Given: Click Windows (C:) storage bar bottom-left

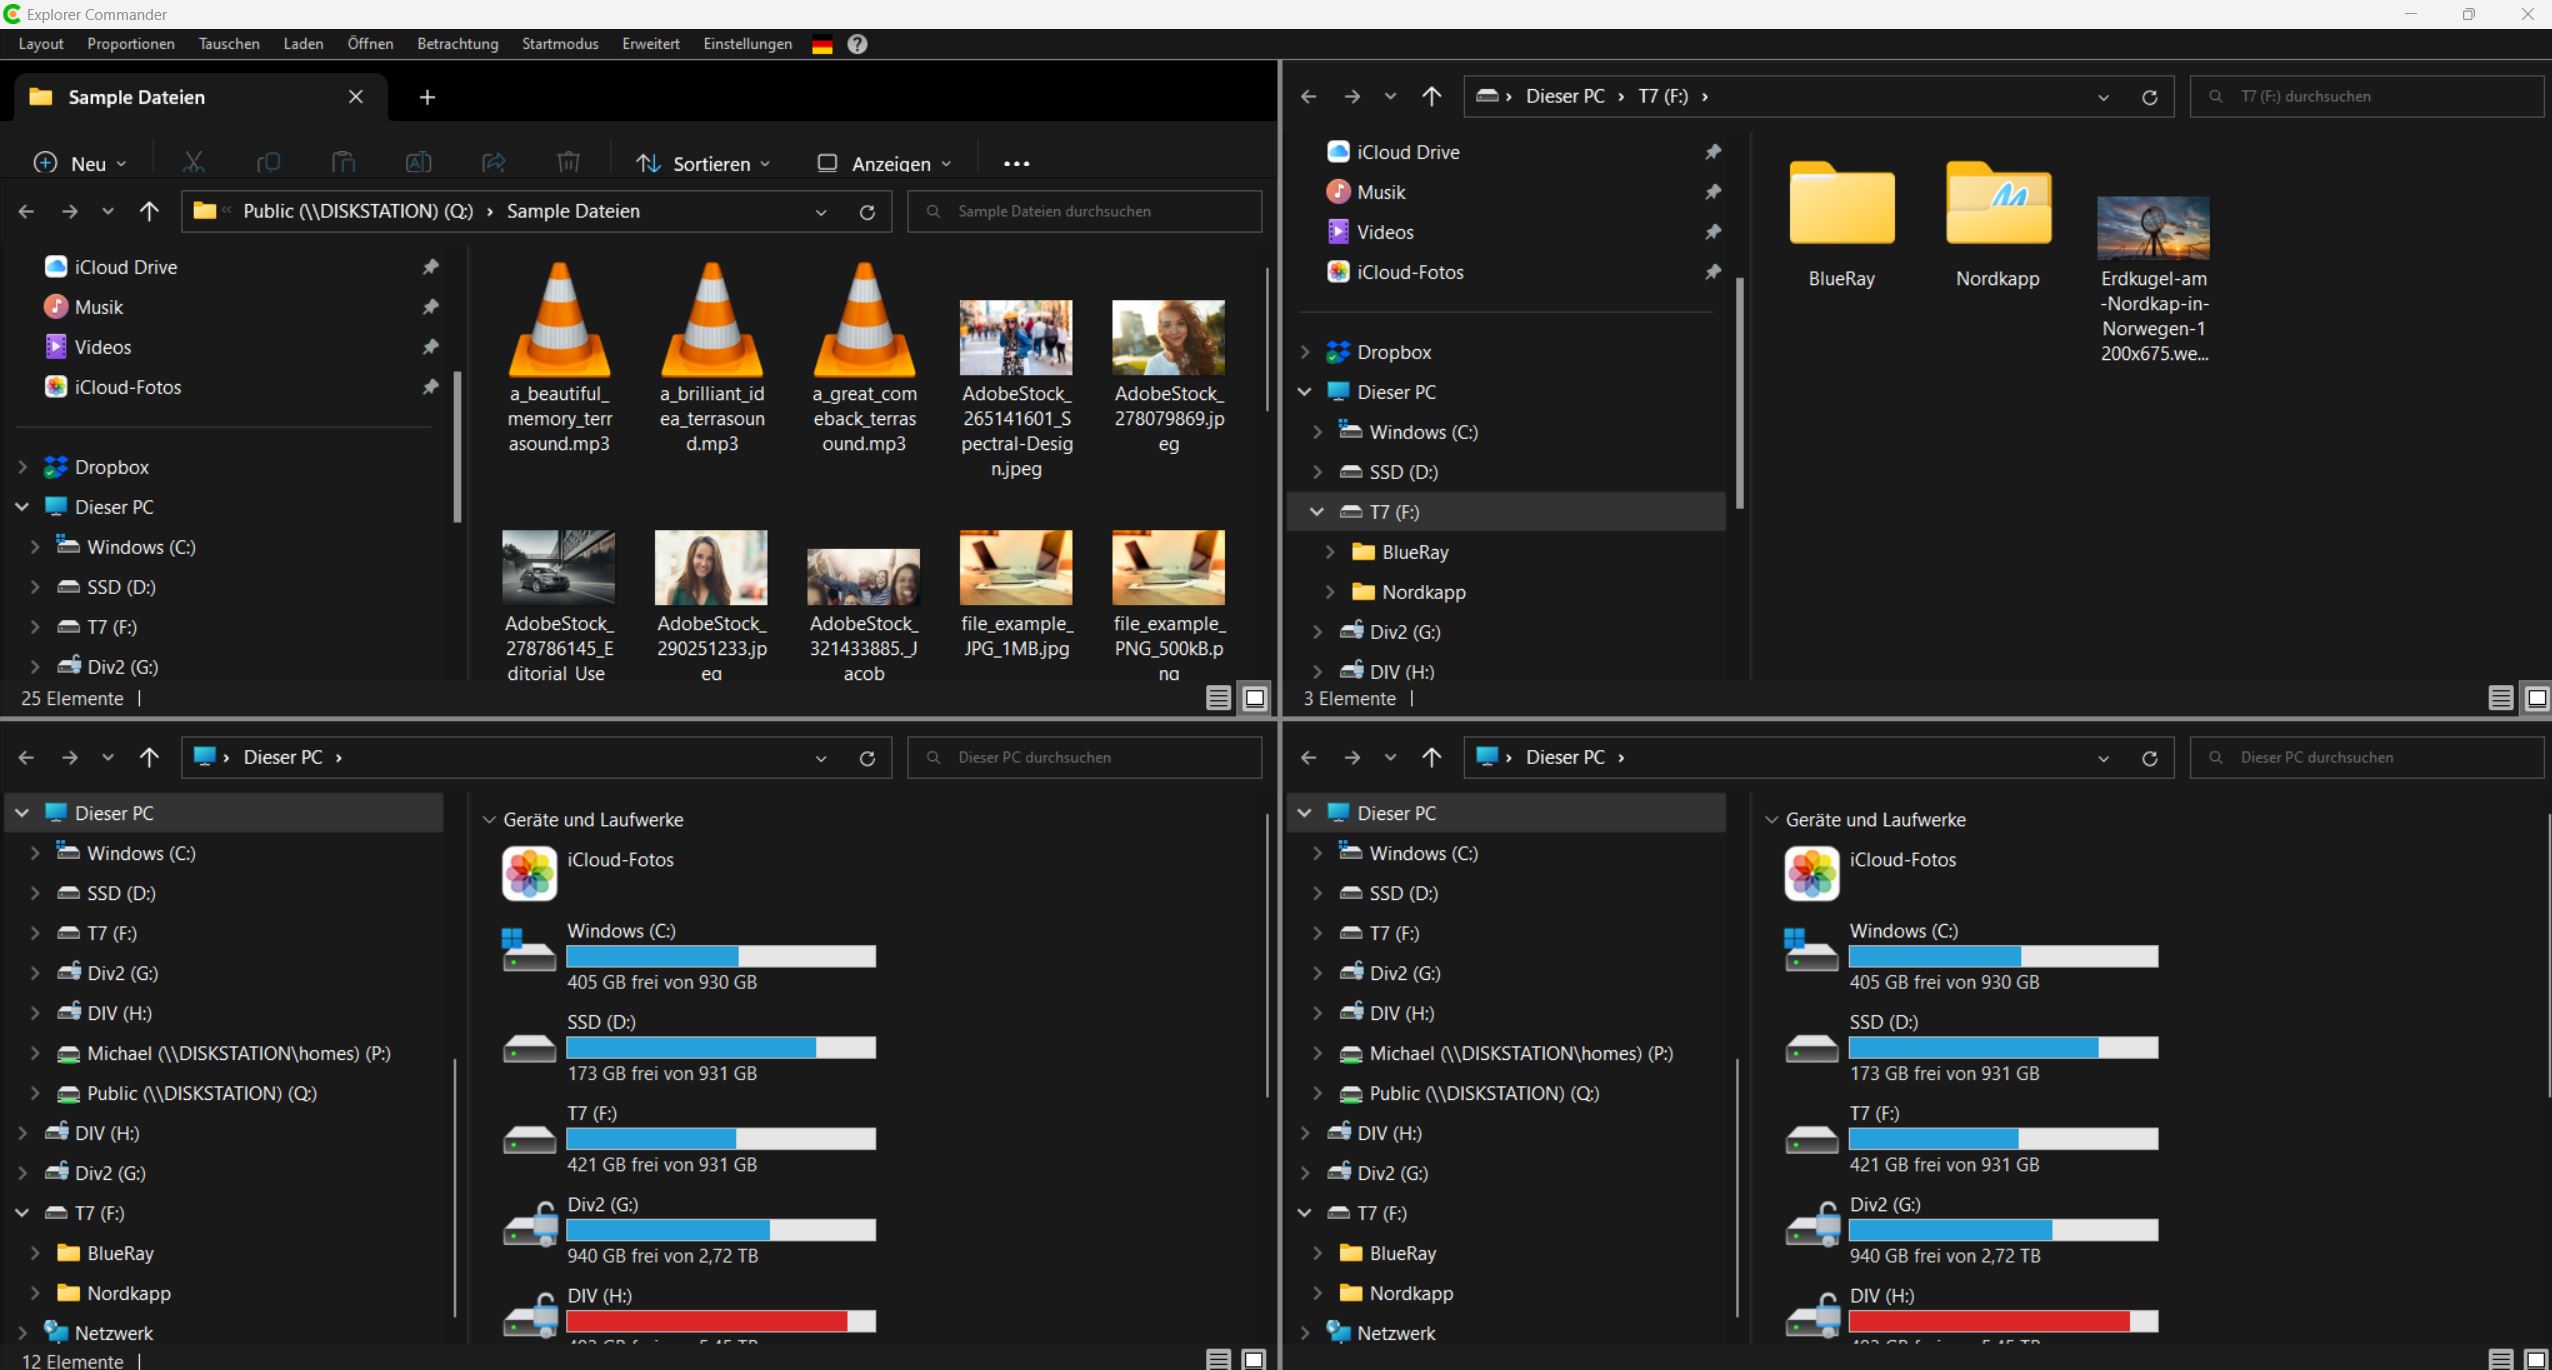Looking at the screenshot, I should [x=720, y=957].
